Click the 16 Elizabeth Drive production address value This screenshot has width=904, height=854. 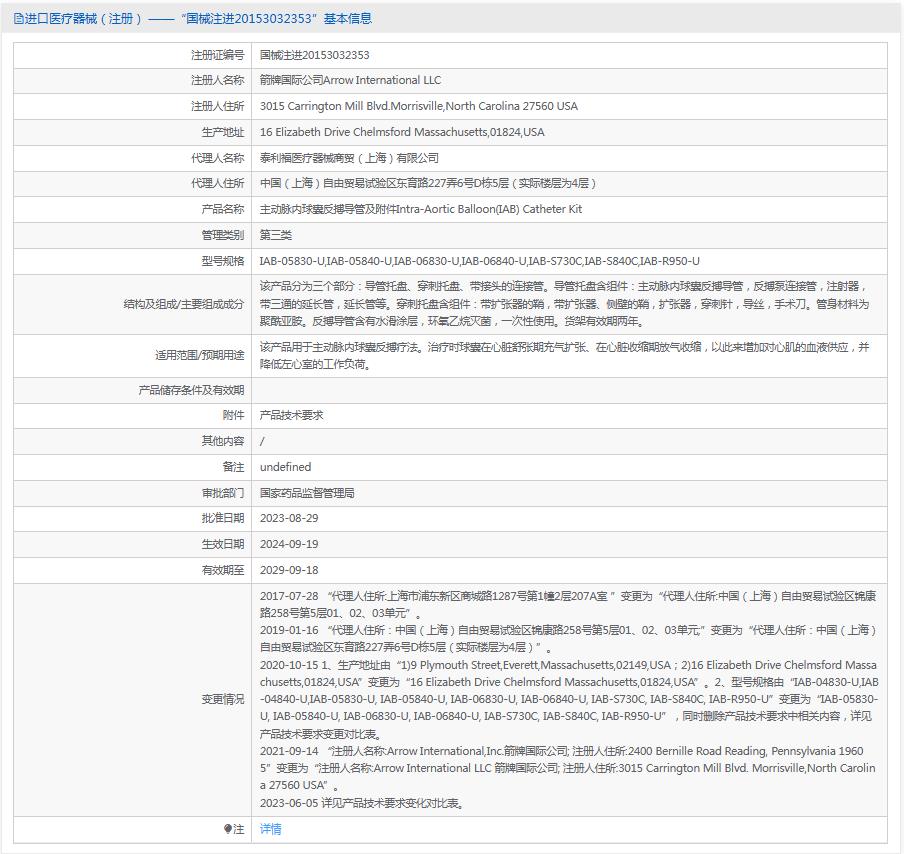click(x=401, y=132)
